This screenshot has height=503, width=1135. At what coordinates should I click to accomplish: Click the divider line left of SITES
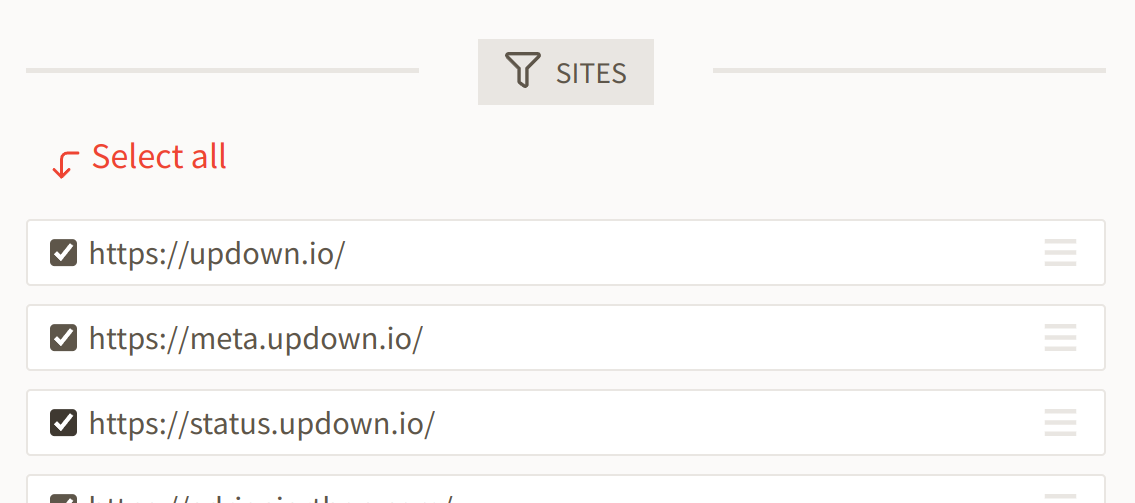tap(222, 71)
